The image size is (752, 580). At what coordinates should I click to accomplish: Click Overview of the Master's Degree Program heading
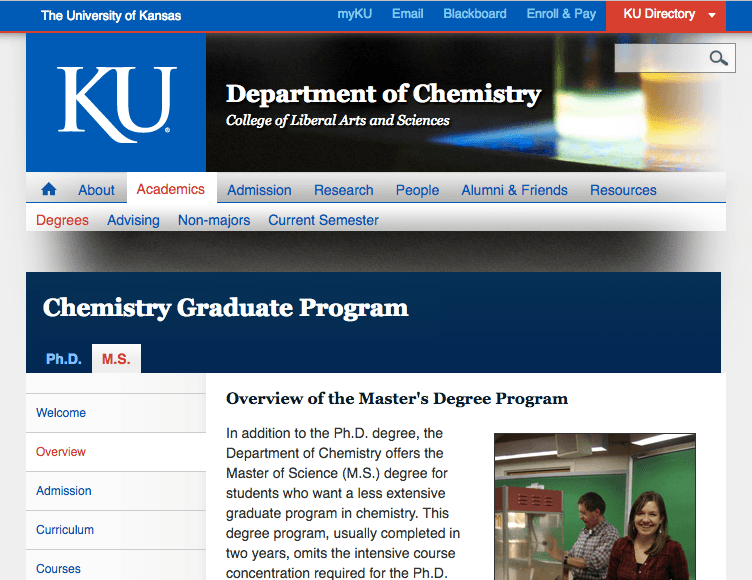(x=397, y=399)
